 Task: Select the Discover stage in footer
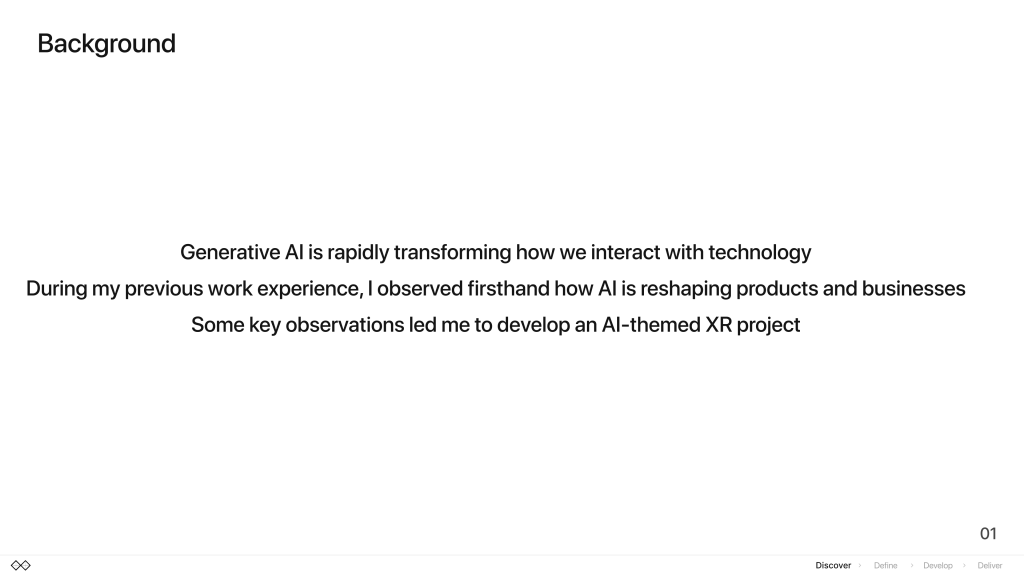pos(833,566)
